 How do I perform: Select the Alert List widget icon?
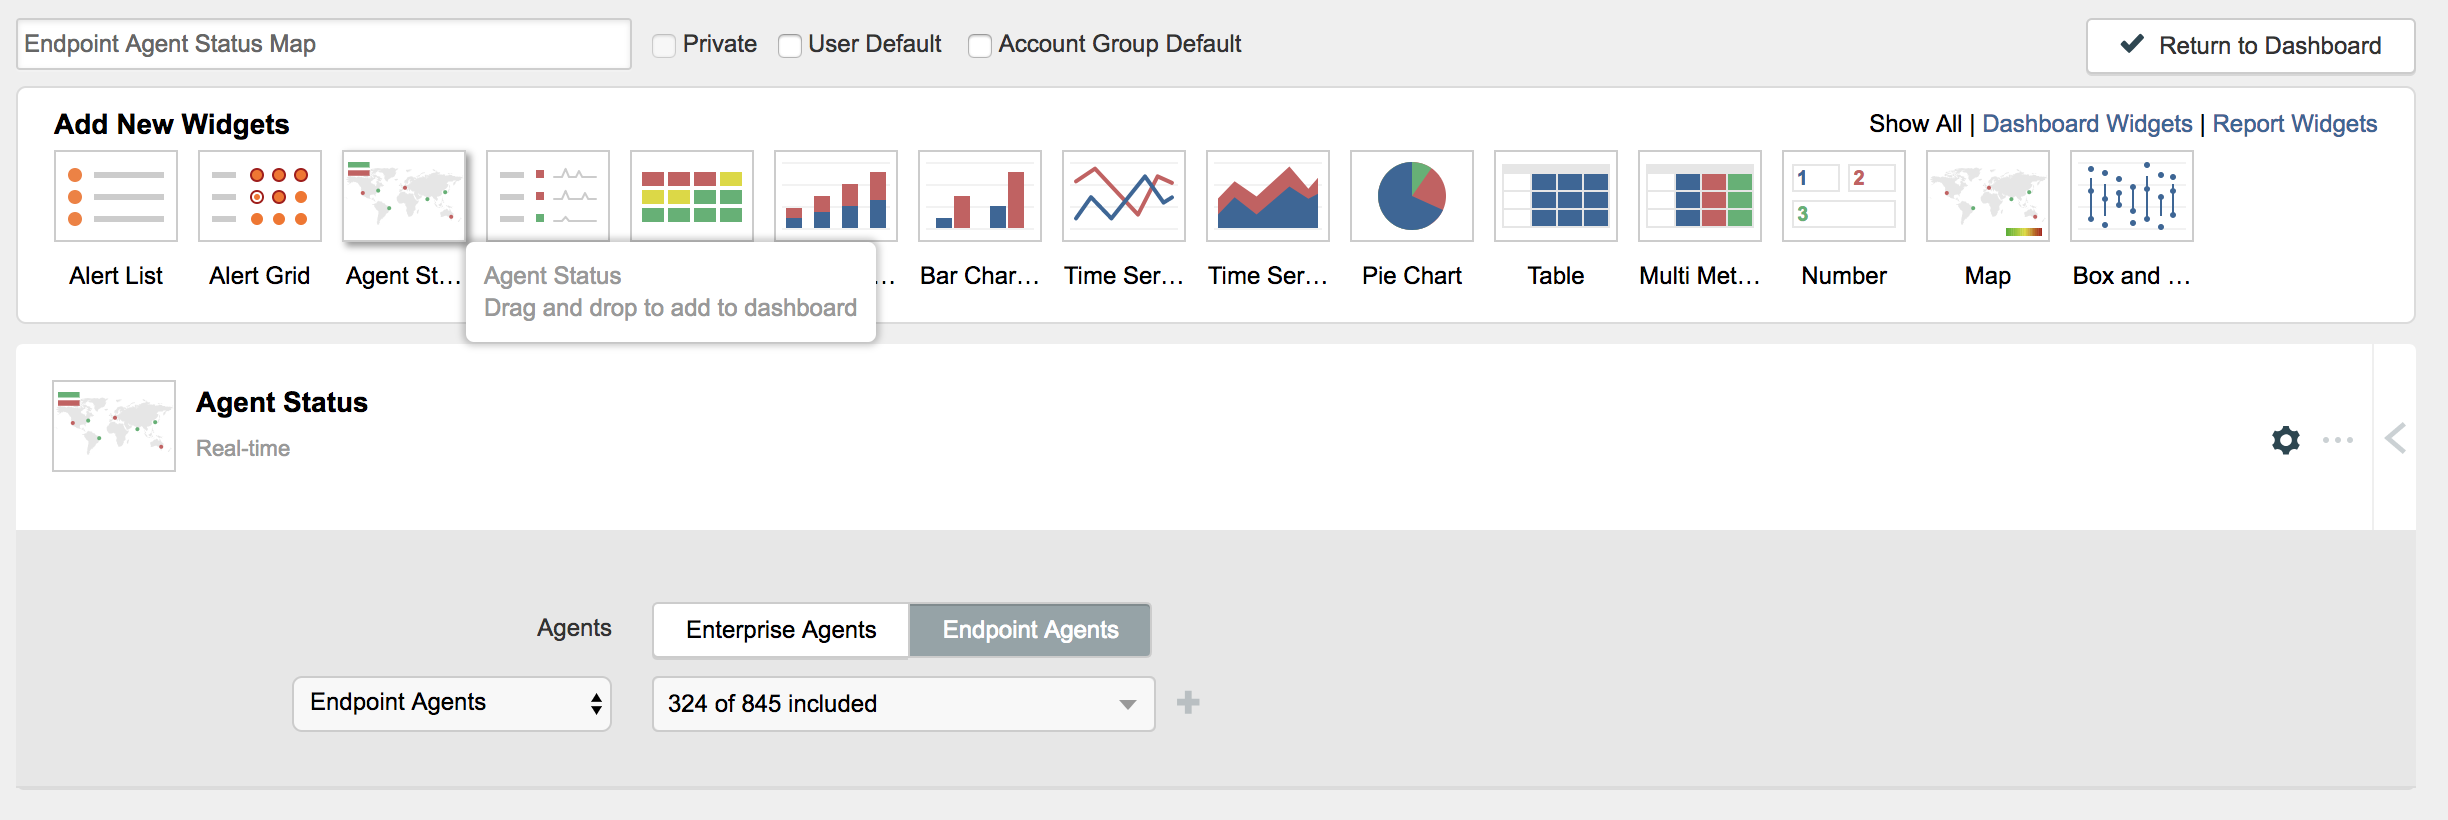click(x=116, y=196)
